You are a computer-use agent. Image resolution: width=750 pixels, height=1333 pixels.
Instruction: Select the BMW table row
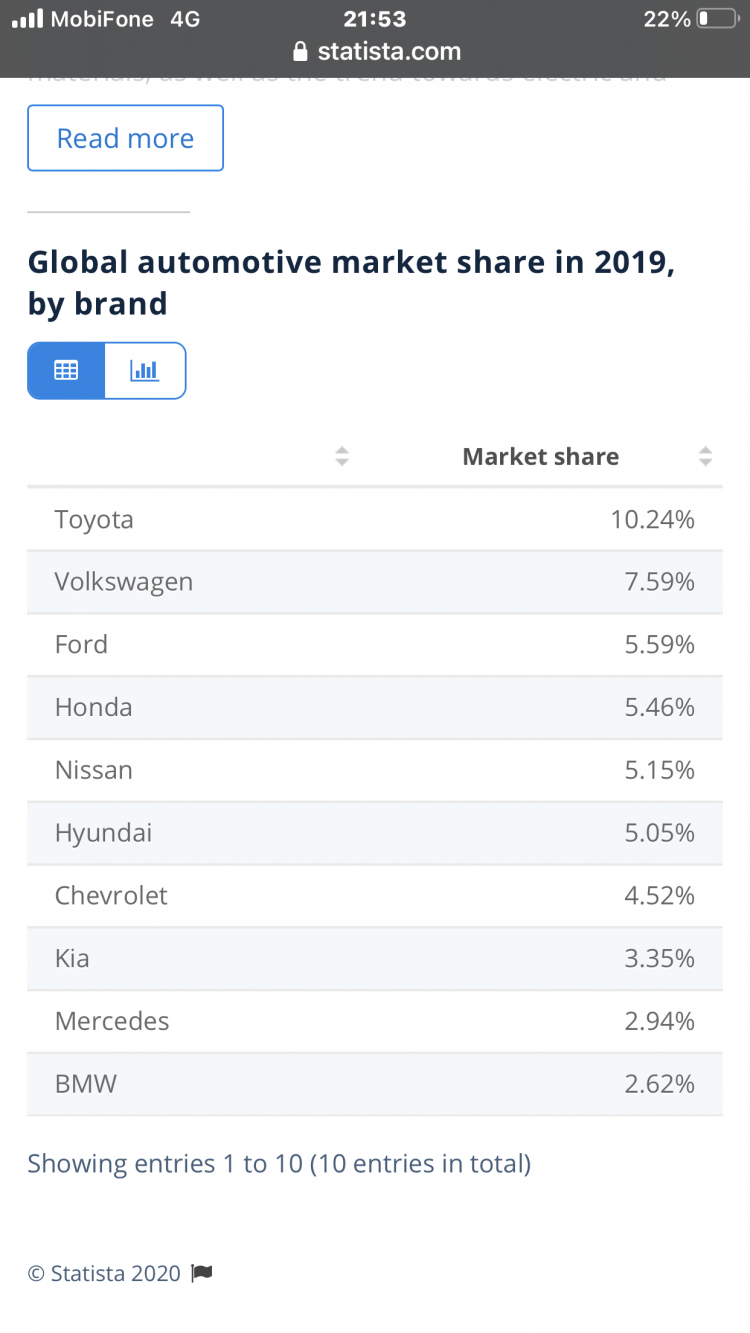(x=375, y=1084)
